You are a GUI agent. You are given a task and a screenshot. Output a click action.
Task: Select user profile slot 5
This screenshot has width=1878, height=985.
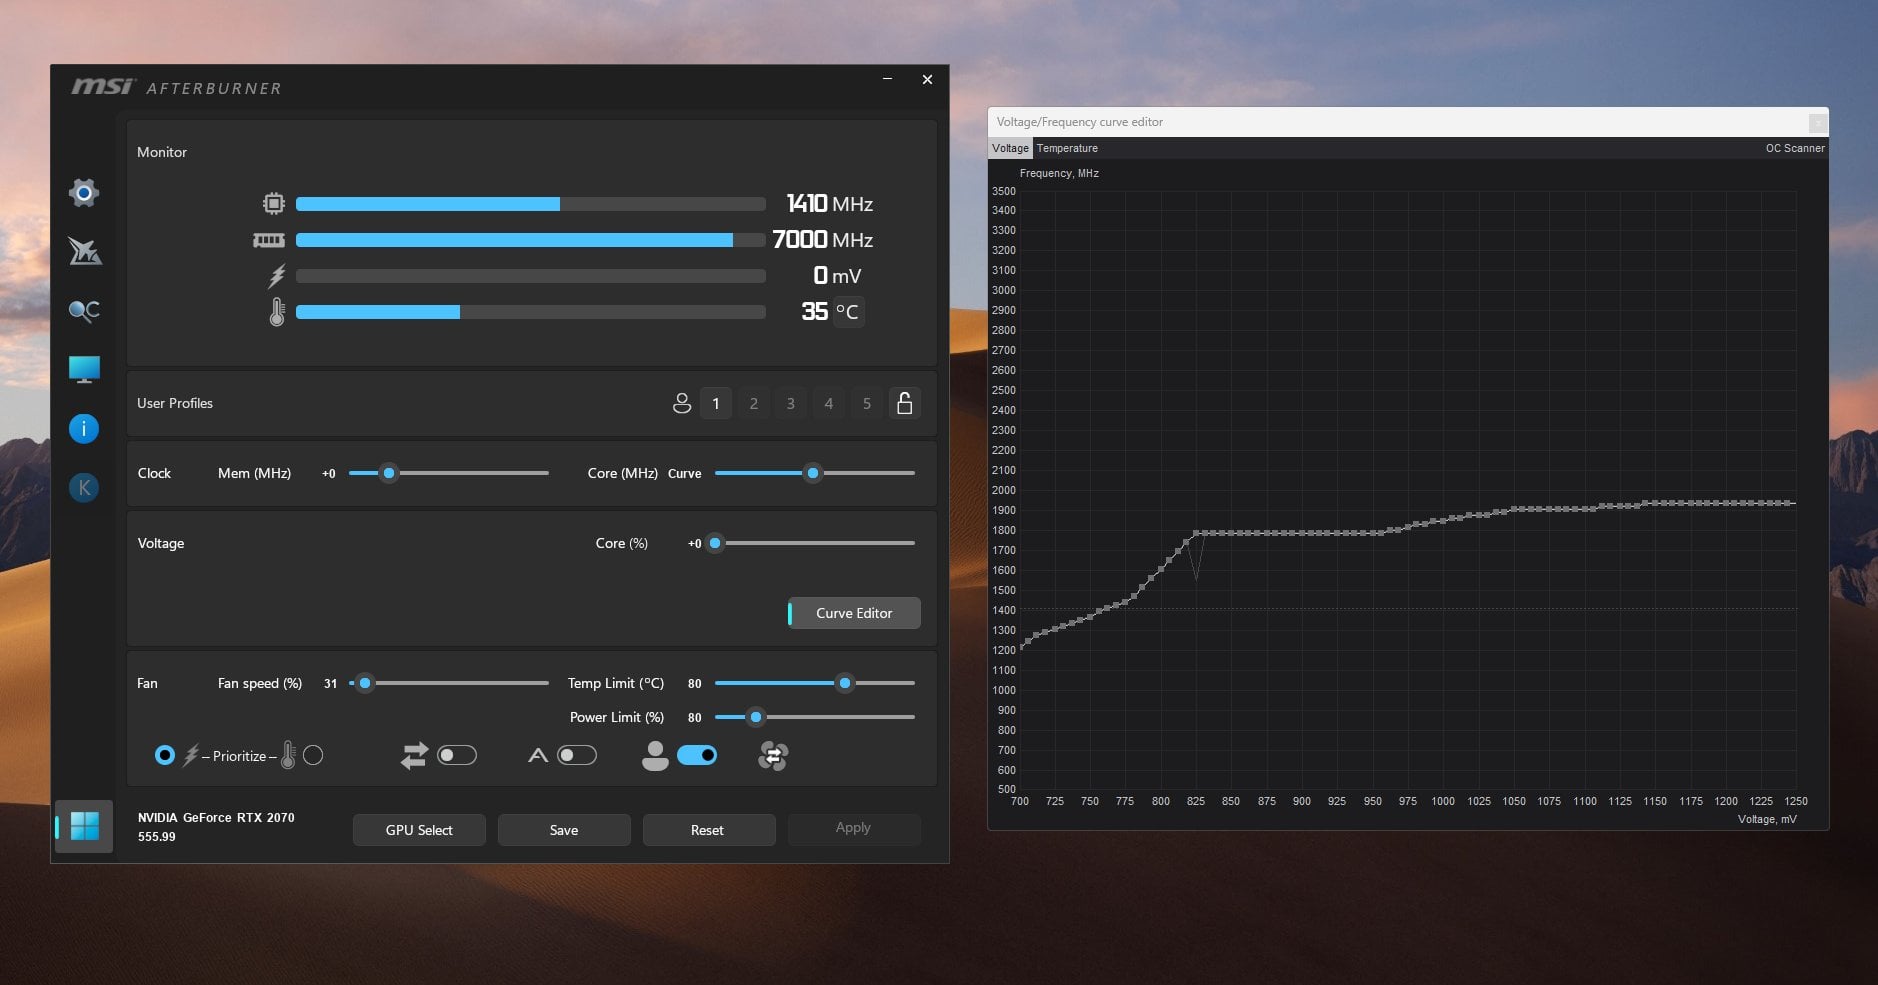coord(866,403)
